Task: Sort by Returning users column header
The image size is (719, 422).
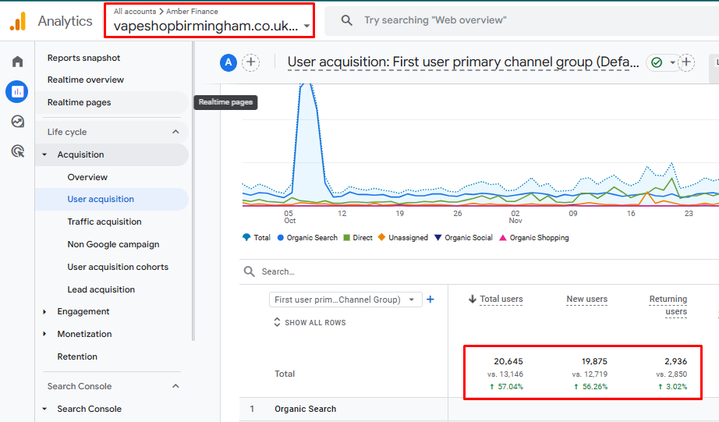Action: tap(668, 305)
